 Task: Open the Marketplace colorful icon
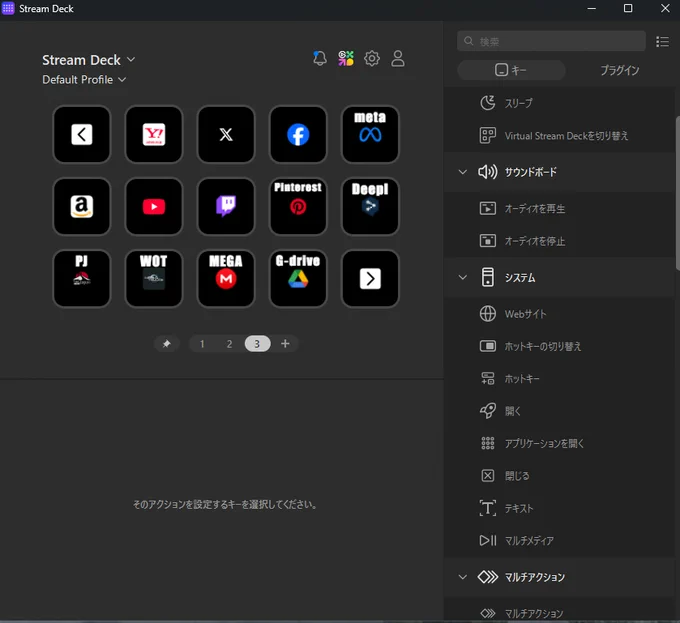pos(346,58)
